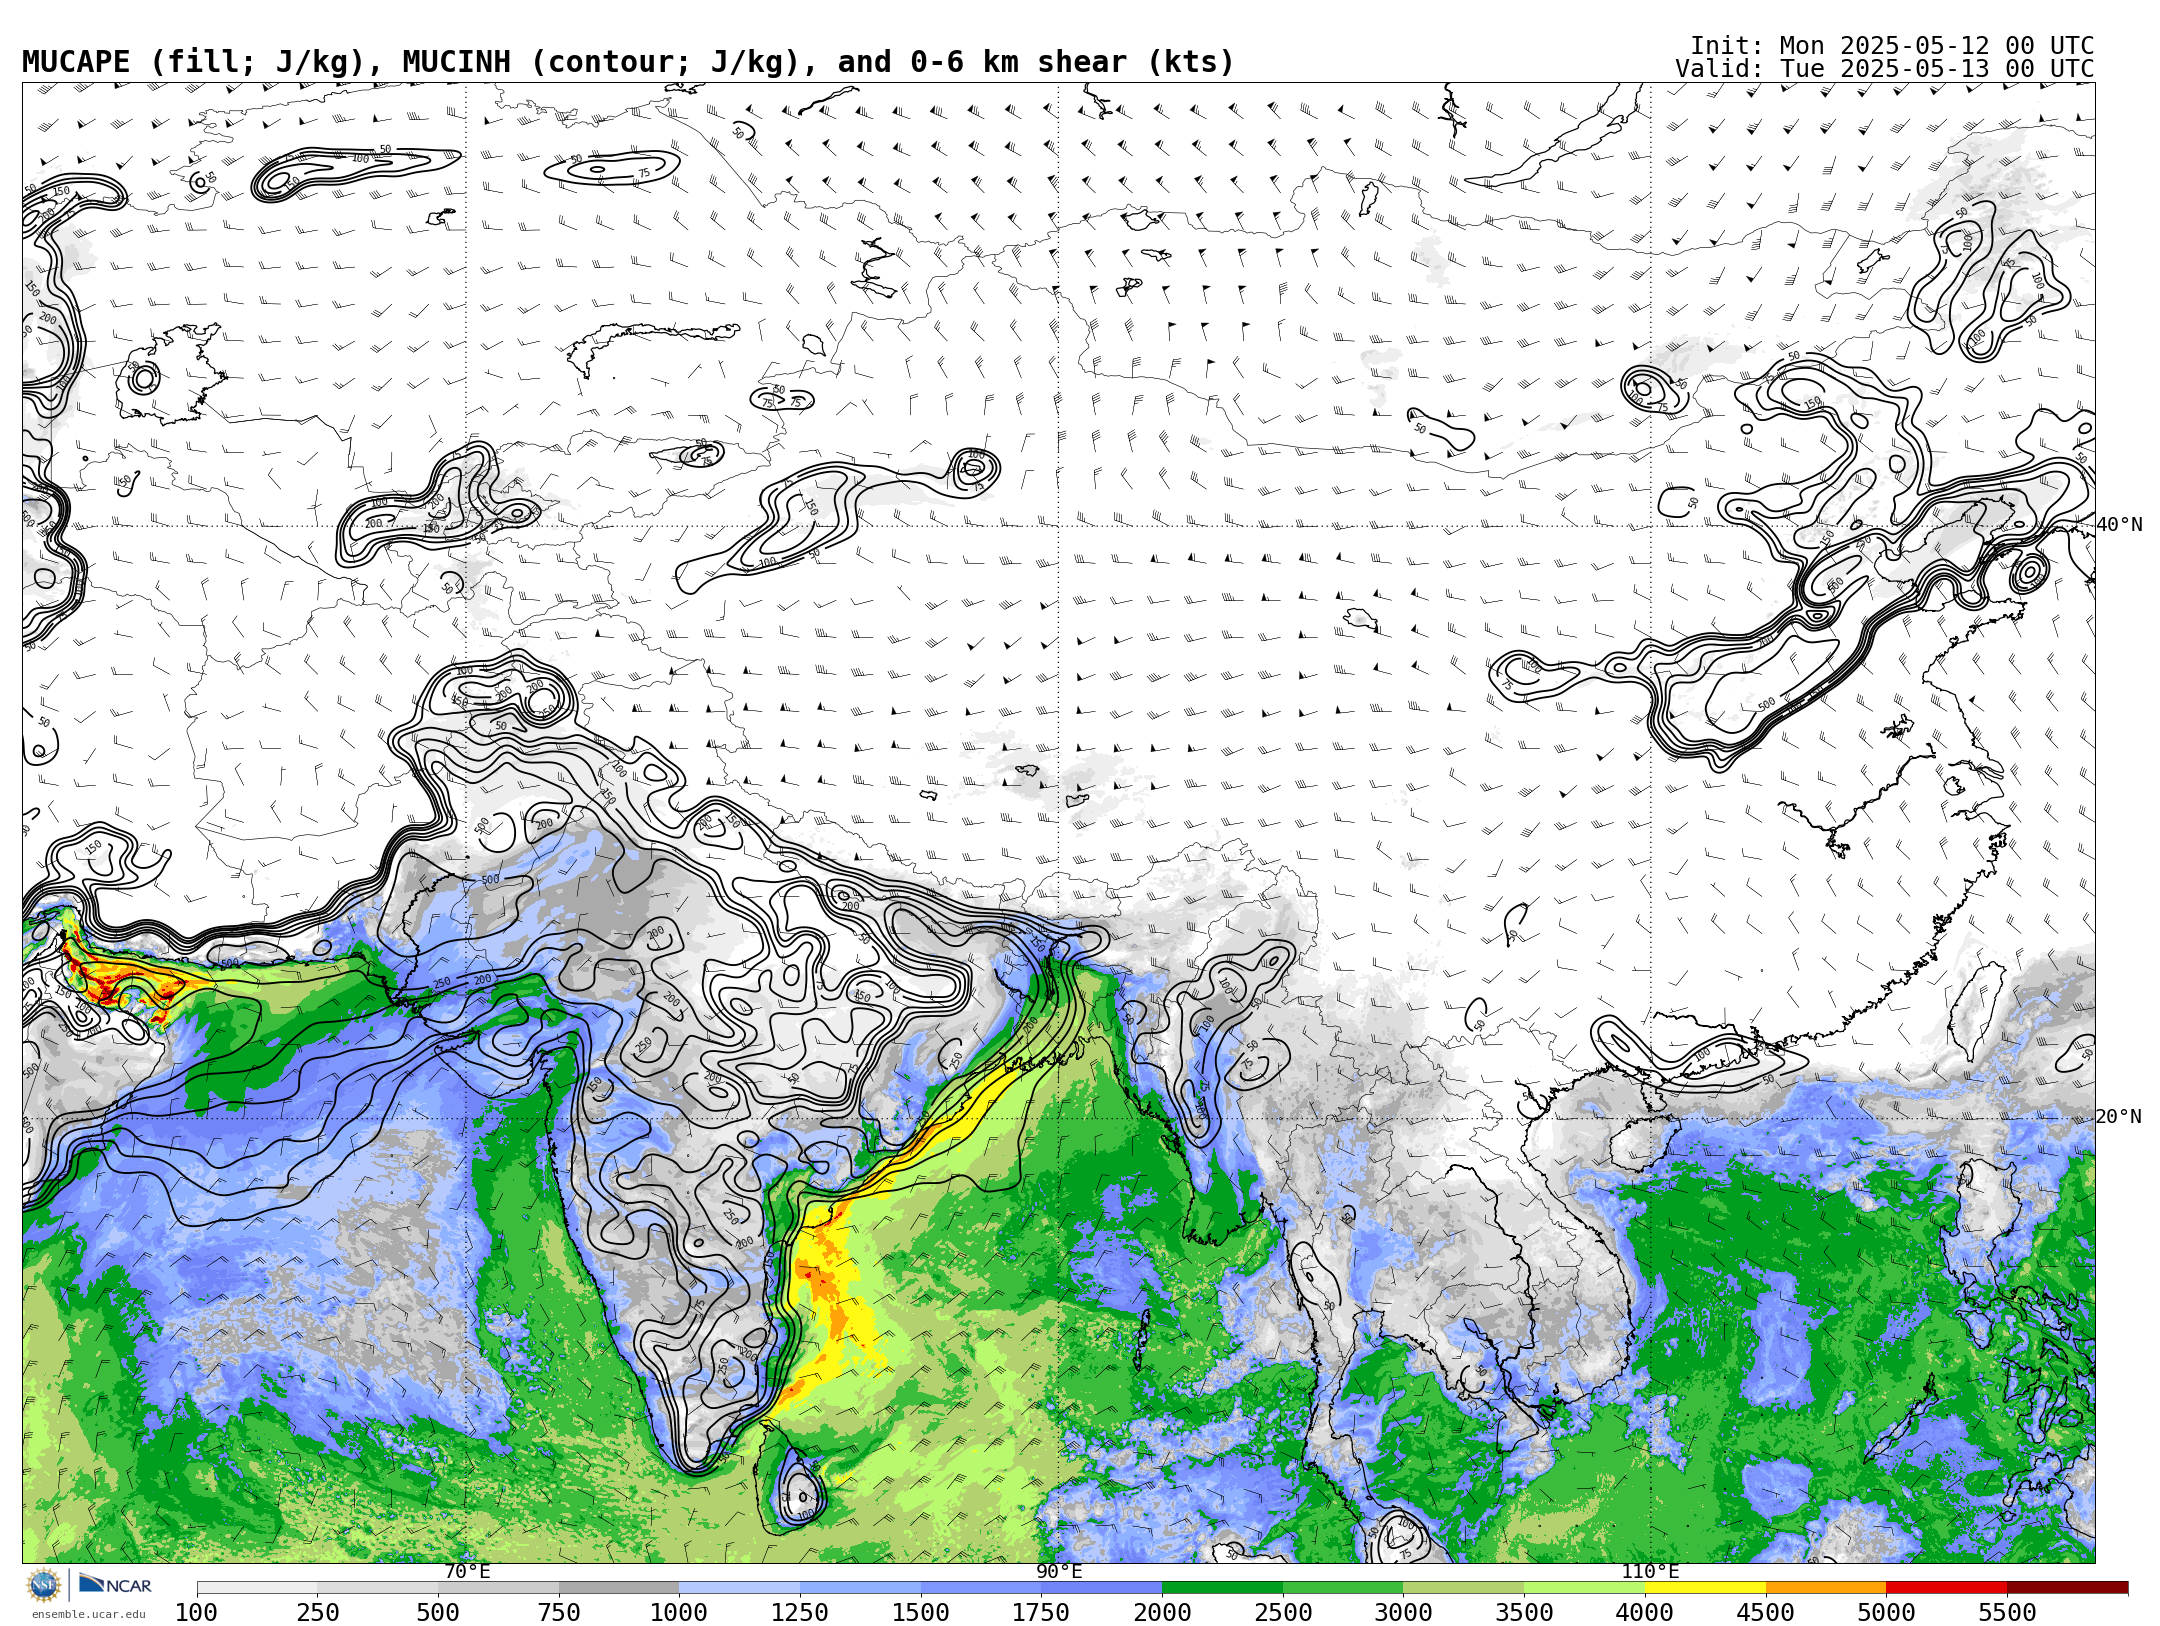
Task: Pick the yellow 4000–4500 colorbar swatch
Action: tap(1705, 1588)
